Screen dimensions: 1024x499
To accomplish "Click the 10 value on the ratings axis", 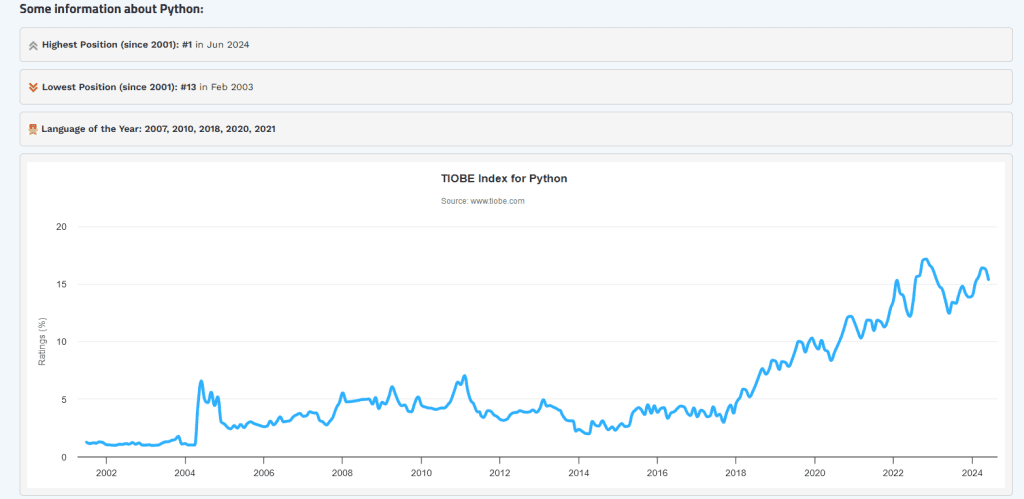I will [63, 342].
